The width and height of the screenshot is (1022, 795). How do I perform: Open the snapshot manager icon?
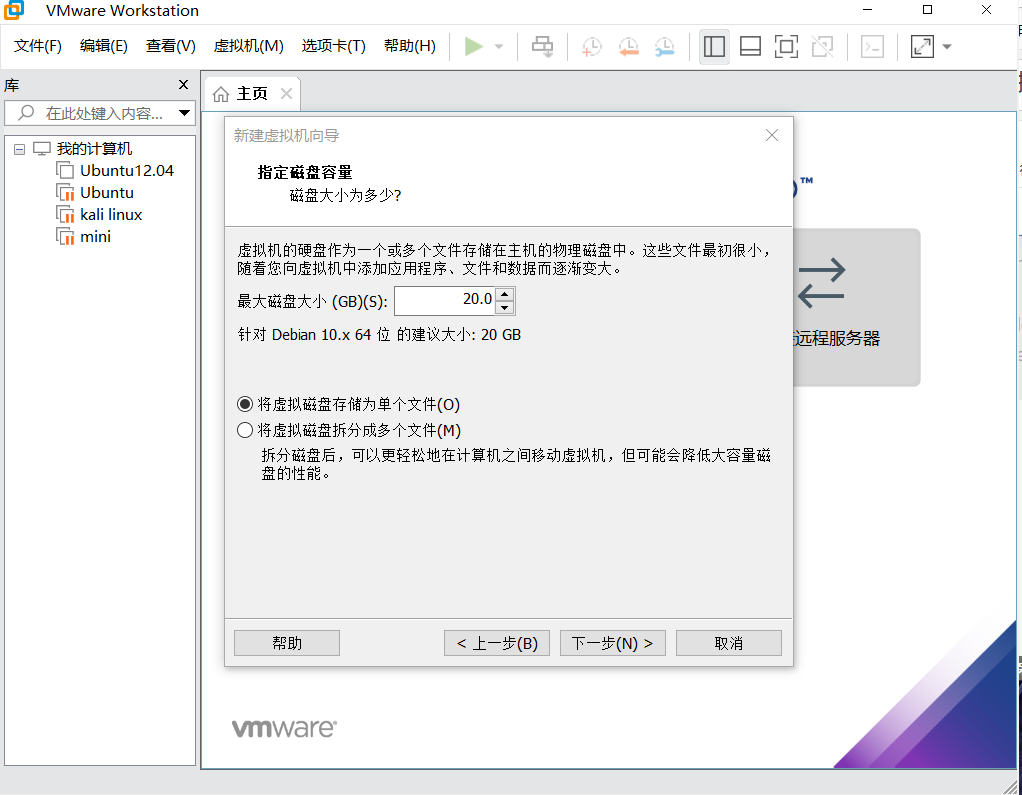pyautogui.click(x=665, y=47)
